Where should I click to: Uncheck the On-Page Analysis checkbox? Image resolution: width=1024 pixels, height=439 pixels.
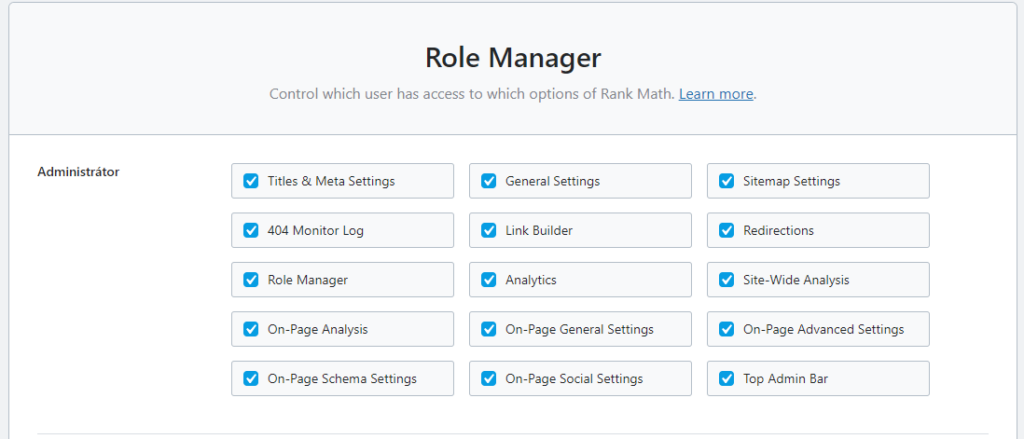251,329
